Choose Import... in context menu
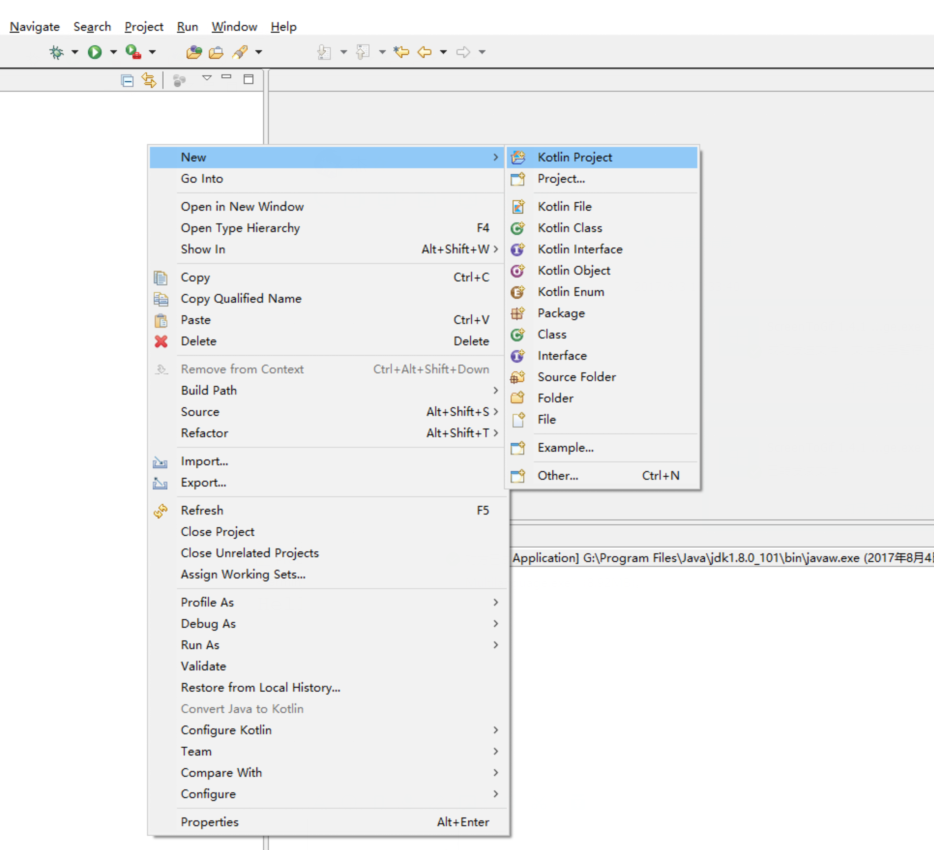This screenshot has height=850, width=934. 327,462
